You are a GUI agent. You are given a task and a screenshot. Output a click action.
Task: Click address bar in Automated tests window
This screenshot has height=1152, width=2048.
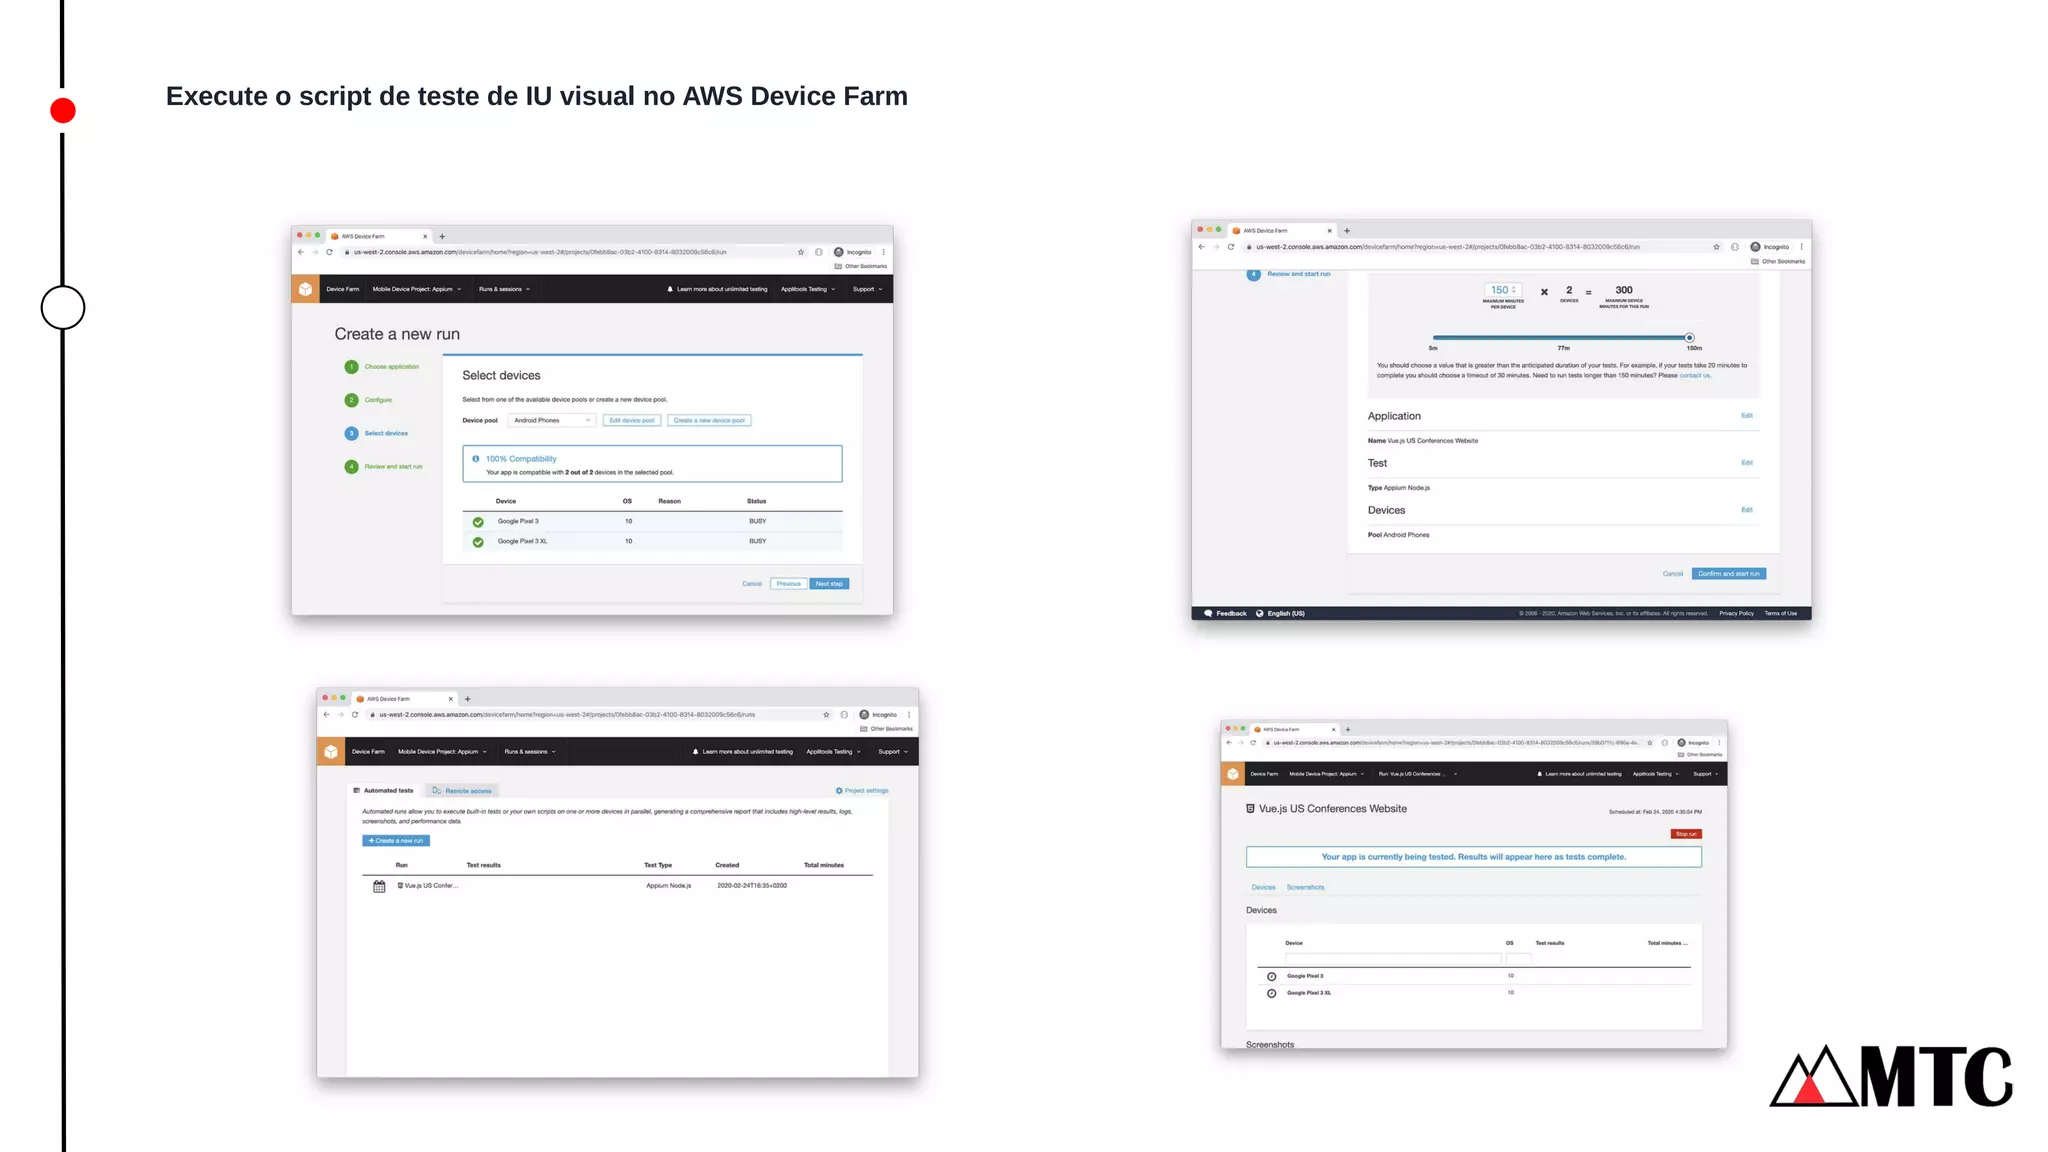(600, 715)
